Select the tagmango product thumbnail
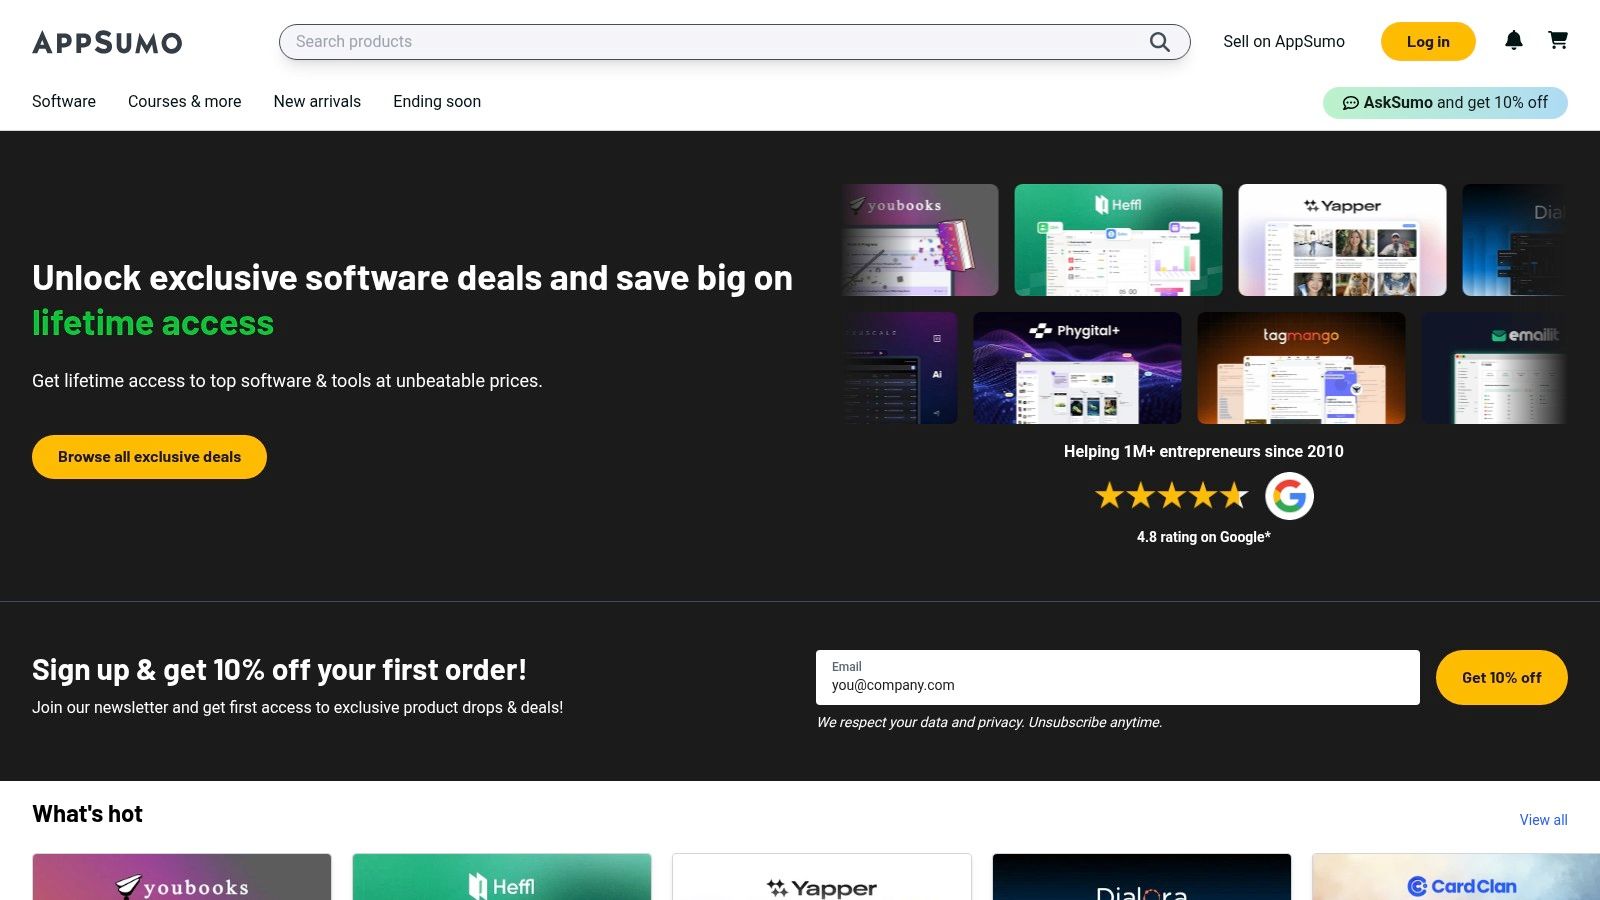1600x900 pixels. click(x=1301, y=367)
